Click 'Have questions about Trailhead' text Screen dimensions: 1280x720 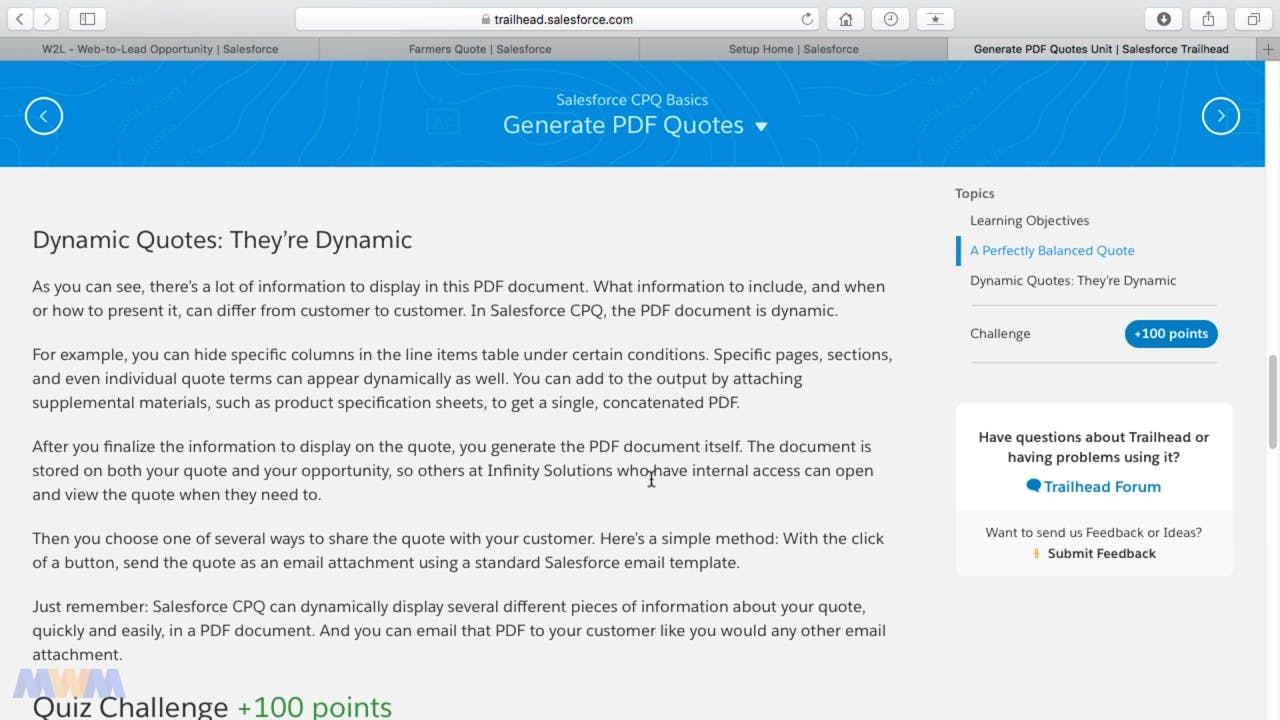click(x=1093, y=447)
